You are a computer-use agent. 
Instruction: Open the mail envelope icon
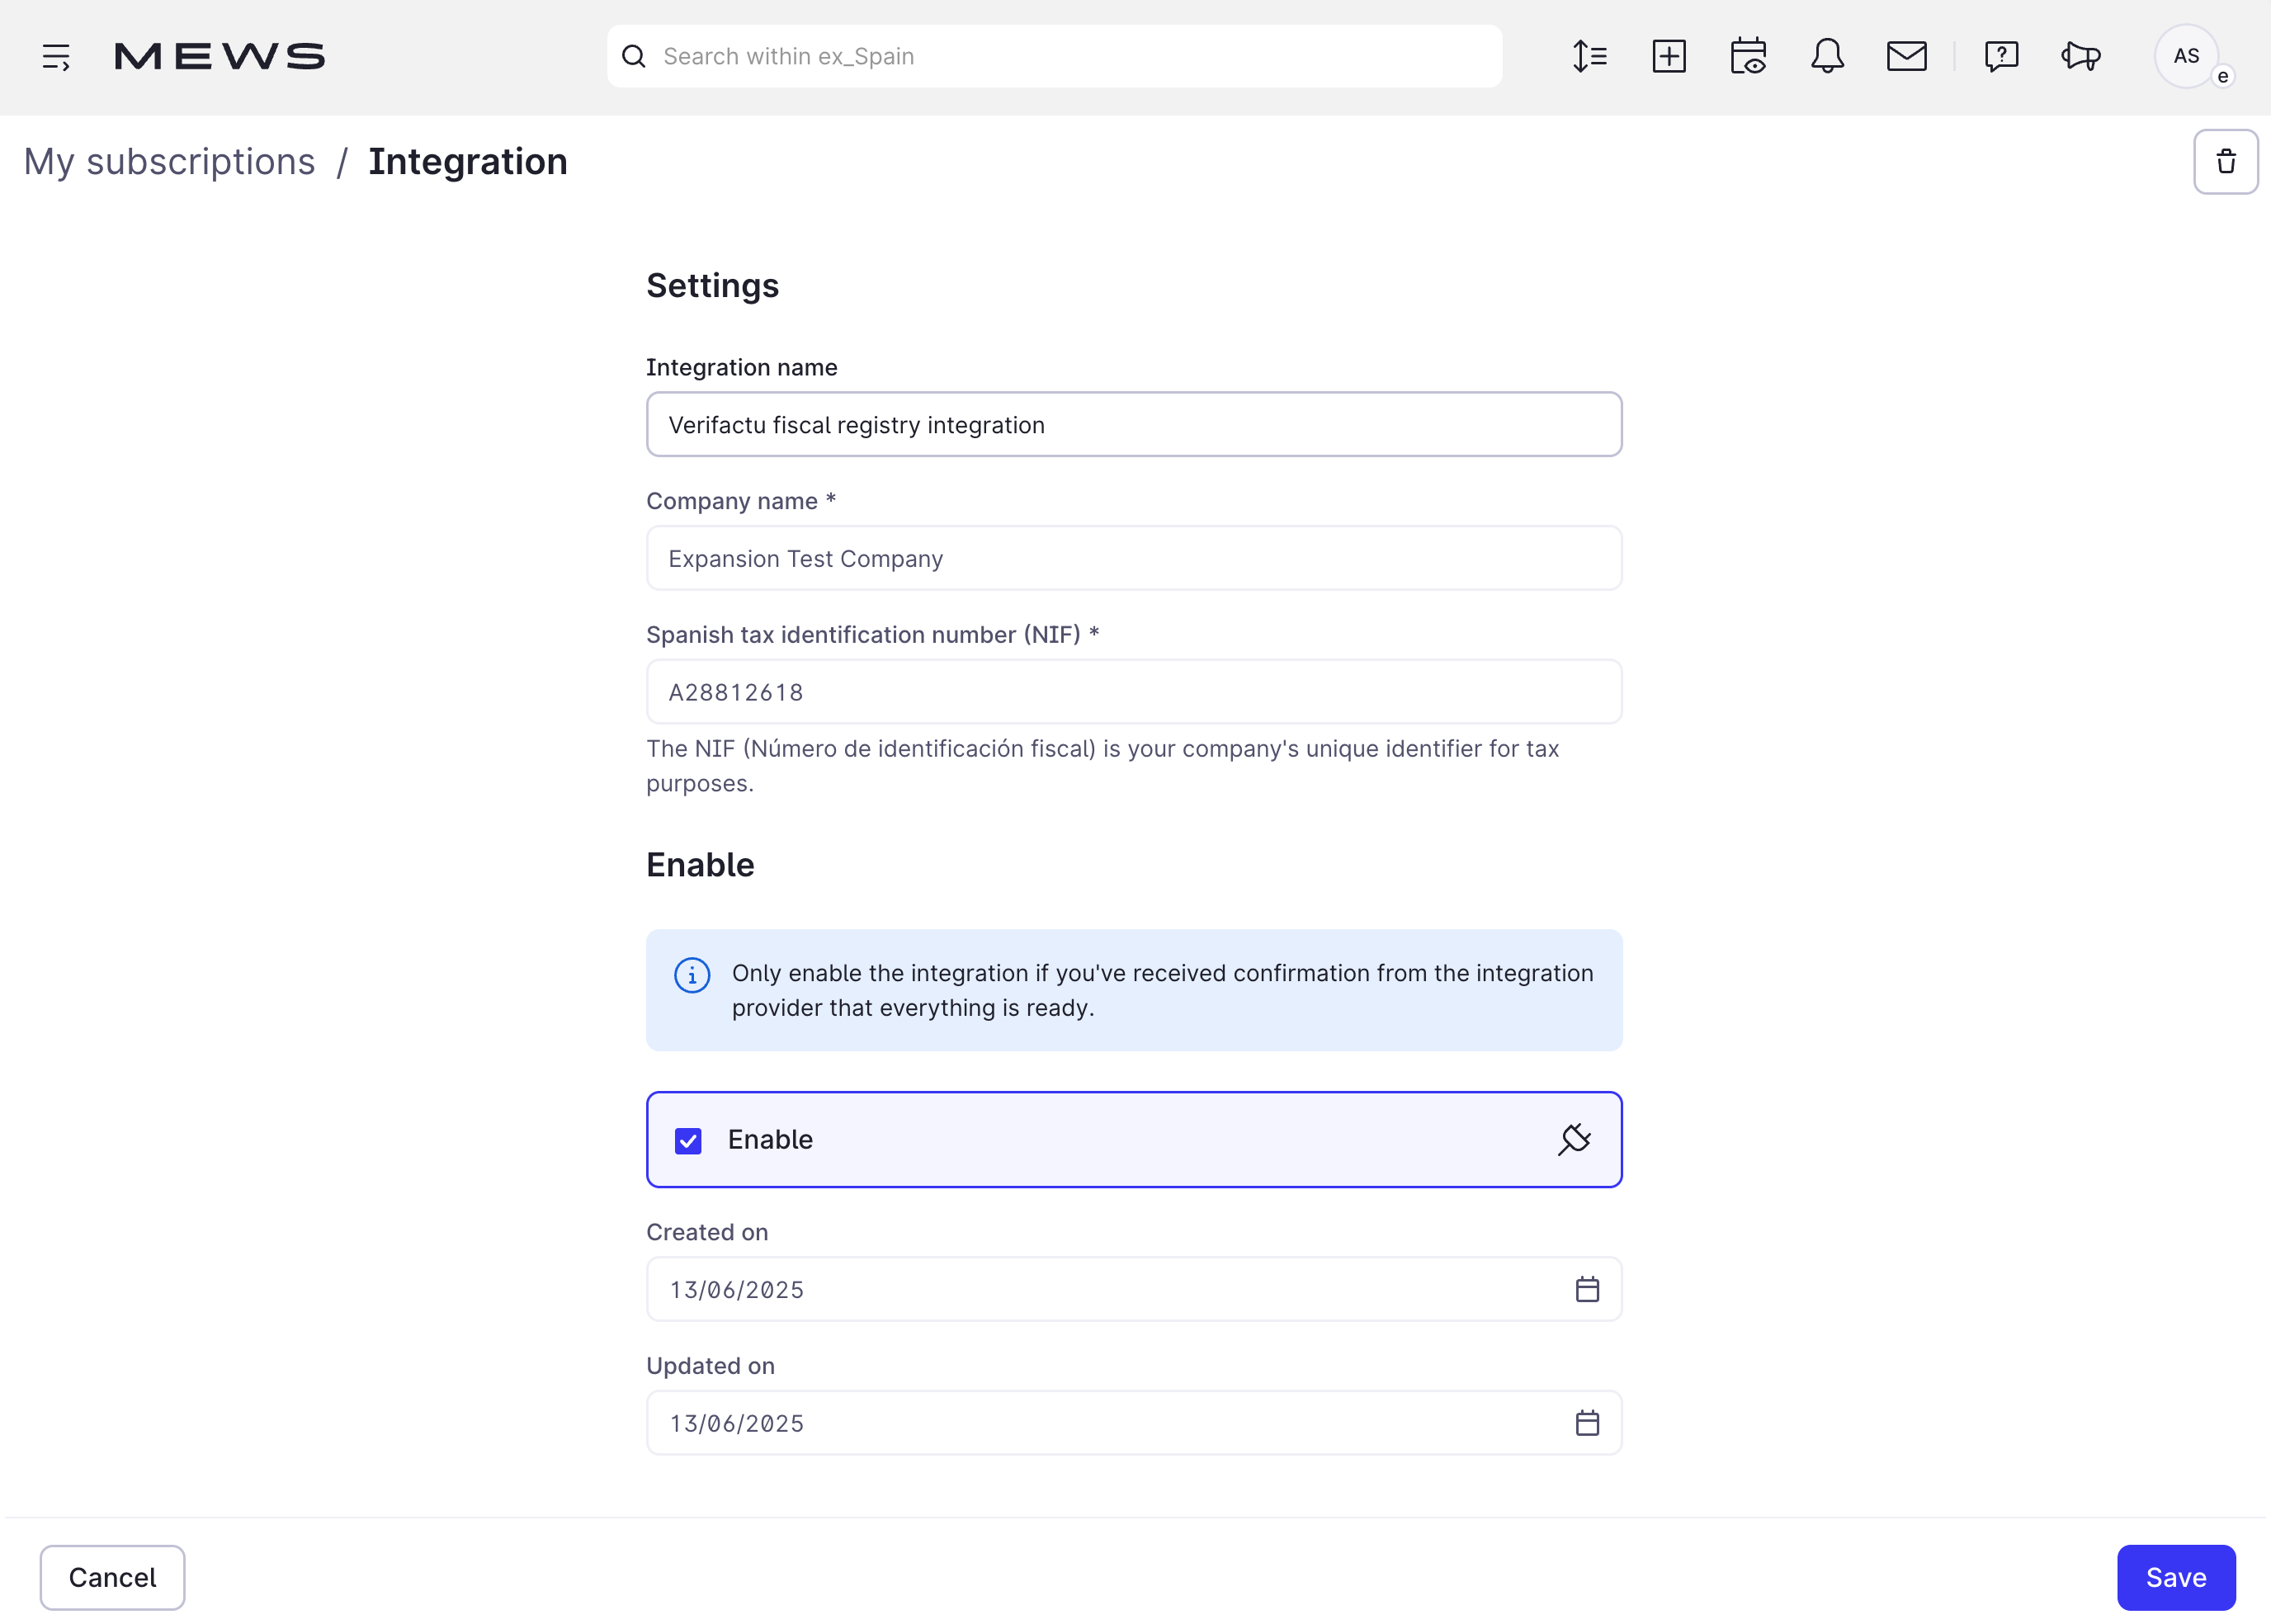pos(1906,56)
